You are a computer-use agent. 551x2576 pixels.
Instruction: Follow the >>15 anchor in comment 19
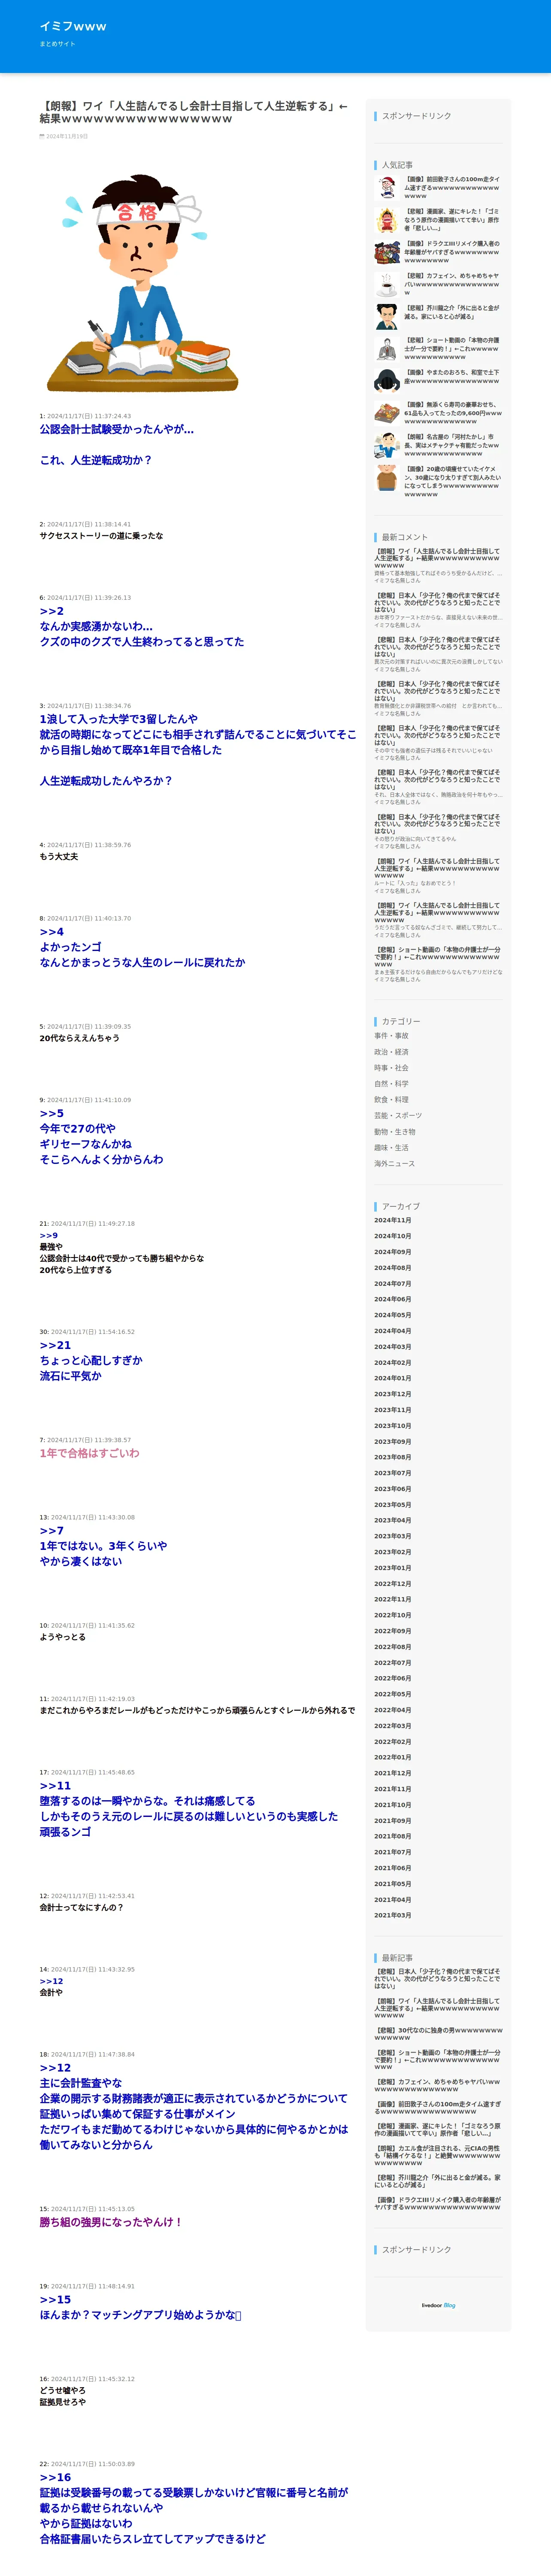click(55, 2299)
